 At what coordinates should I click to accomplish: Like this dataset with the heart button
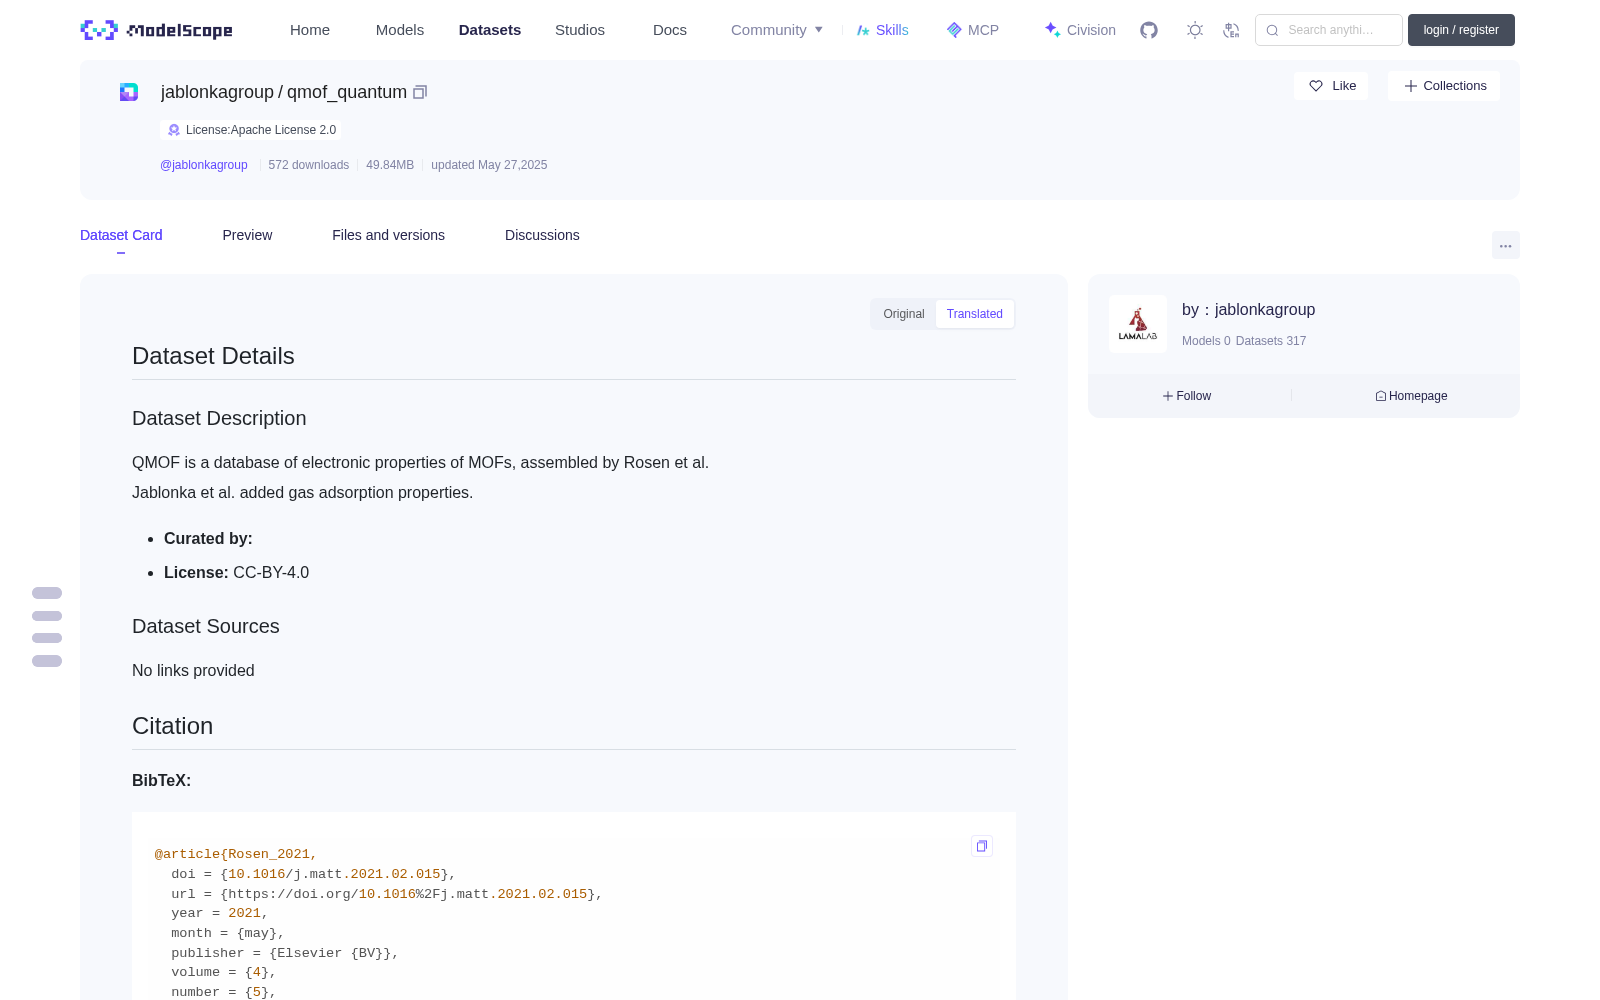click(x=1332, y=86)
